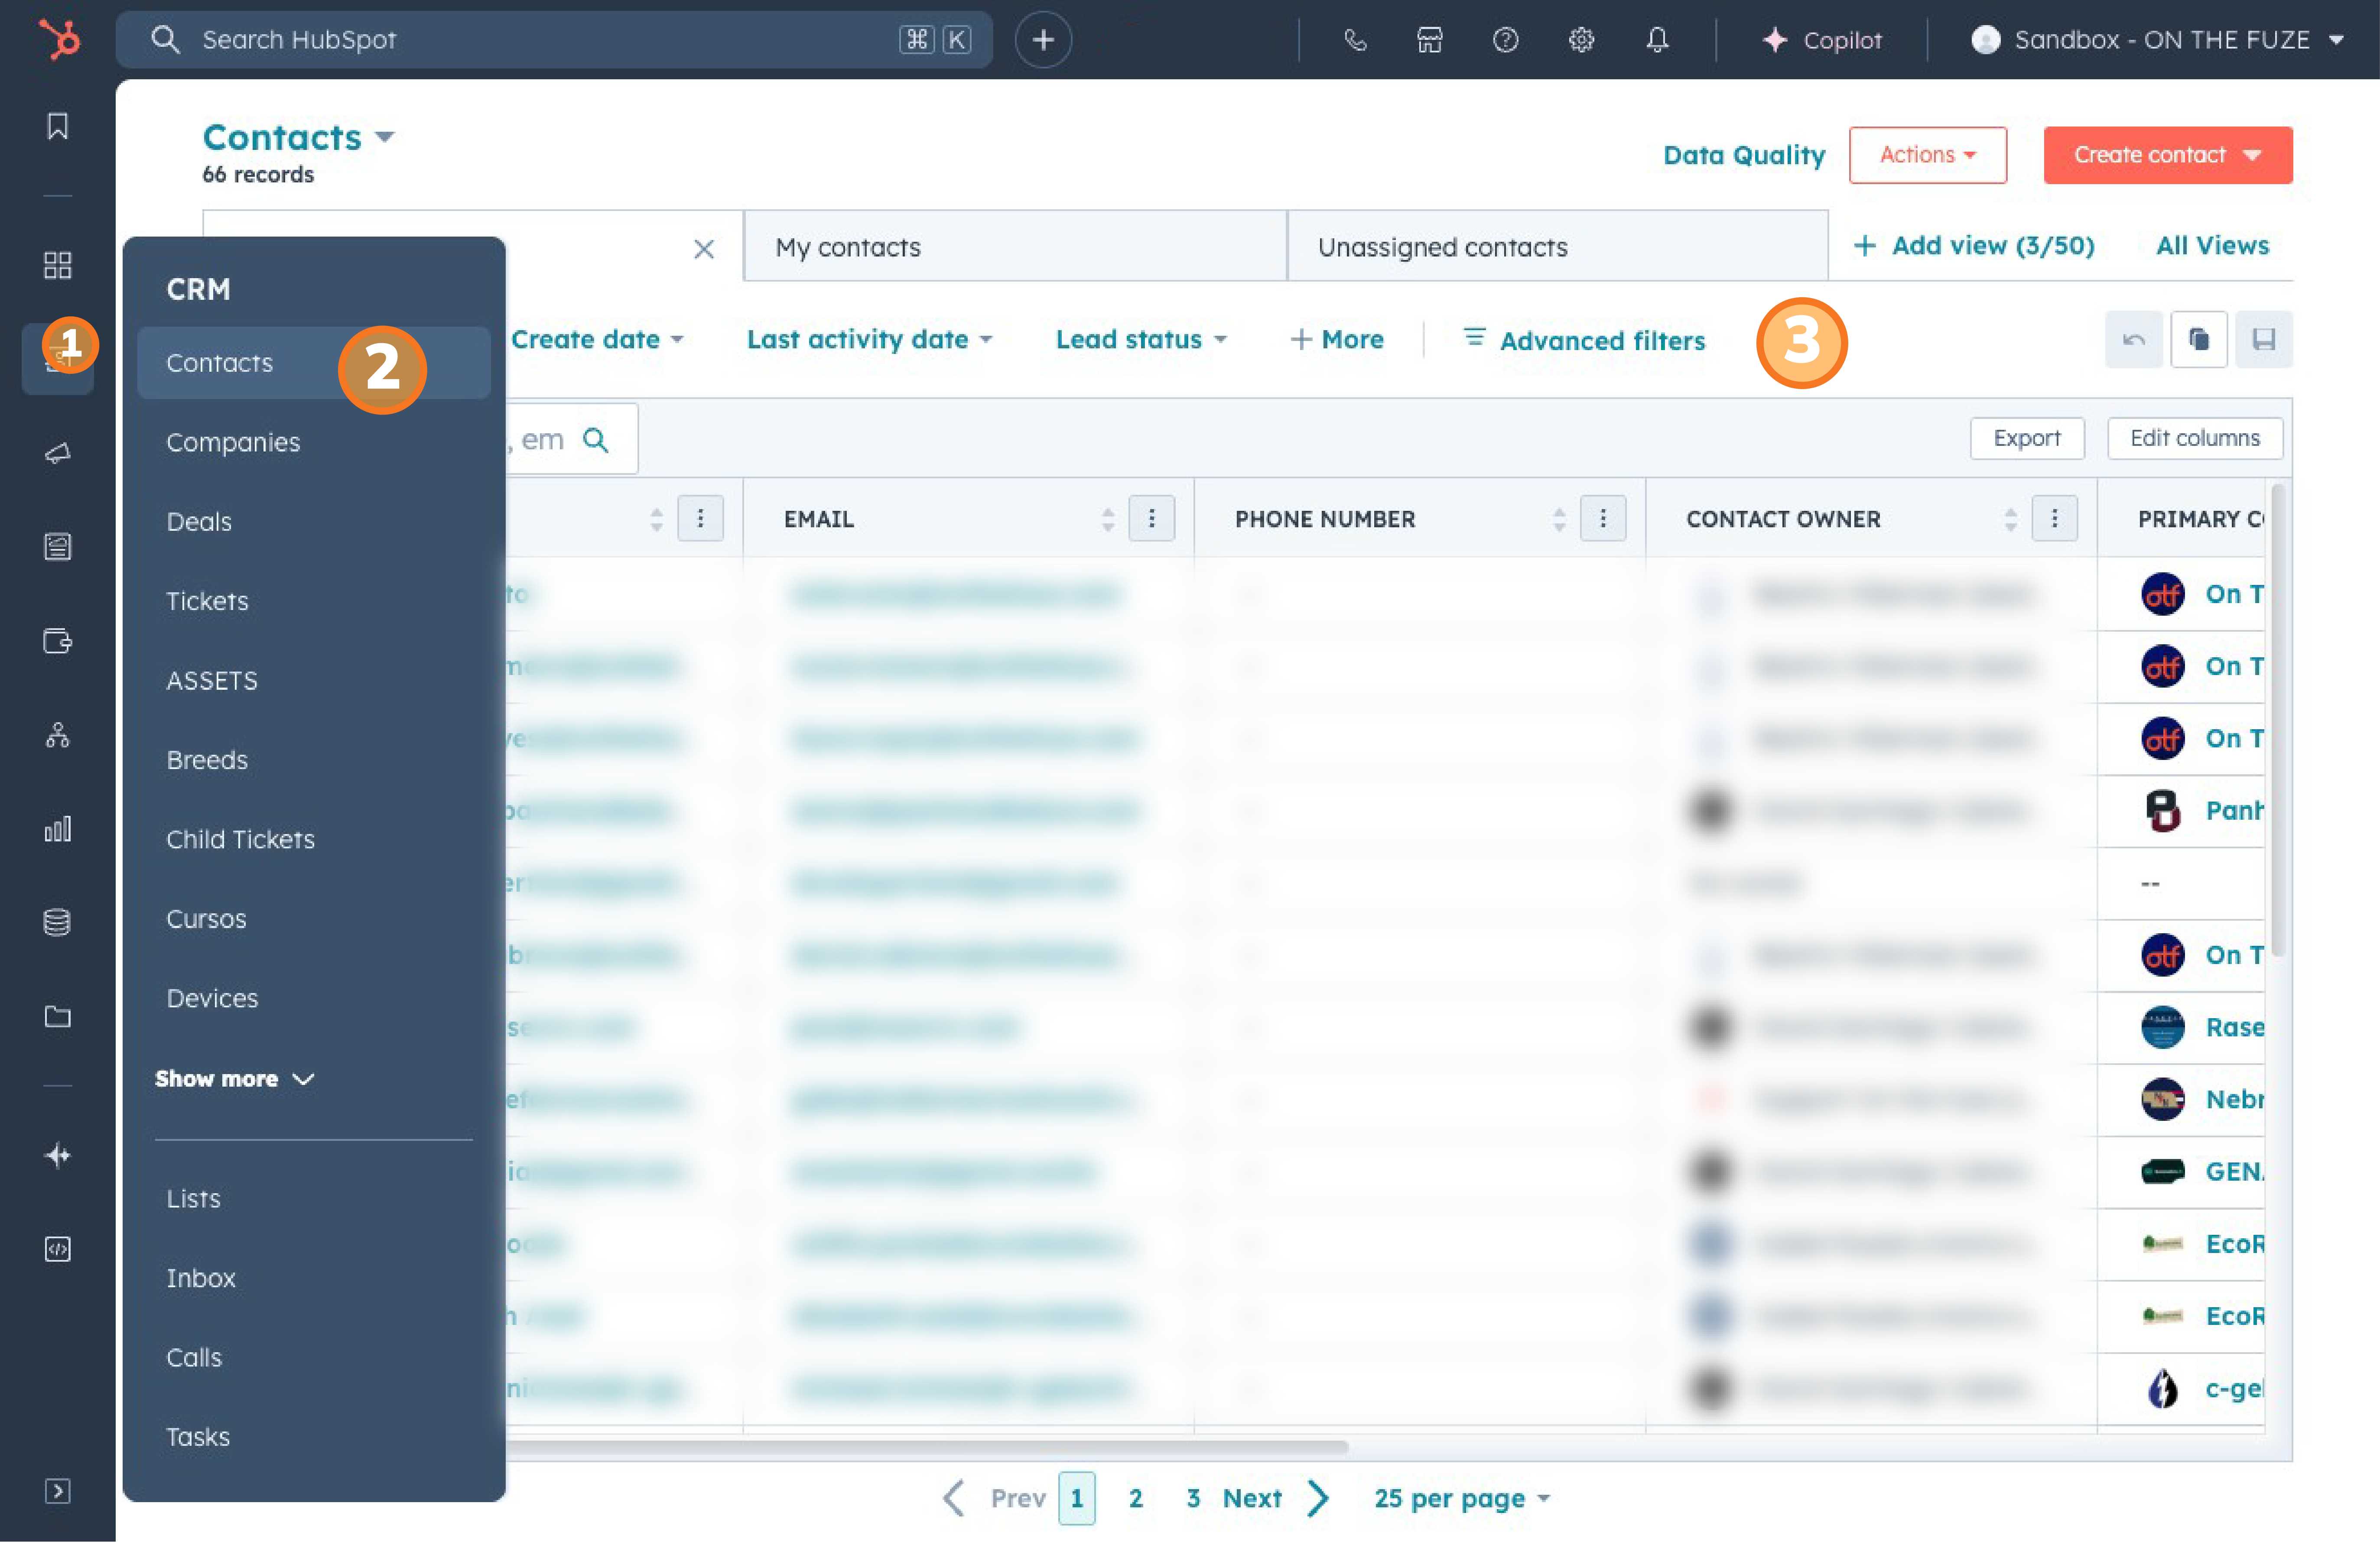Open Advanced filters
The height and width of the screenshot is (1542, 2380).
click(x=1584, y=340)
